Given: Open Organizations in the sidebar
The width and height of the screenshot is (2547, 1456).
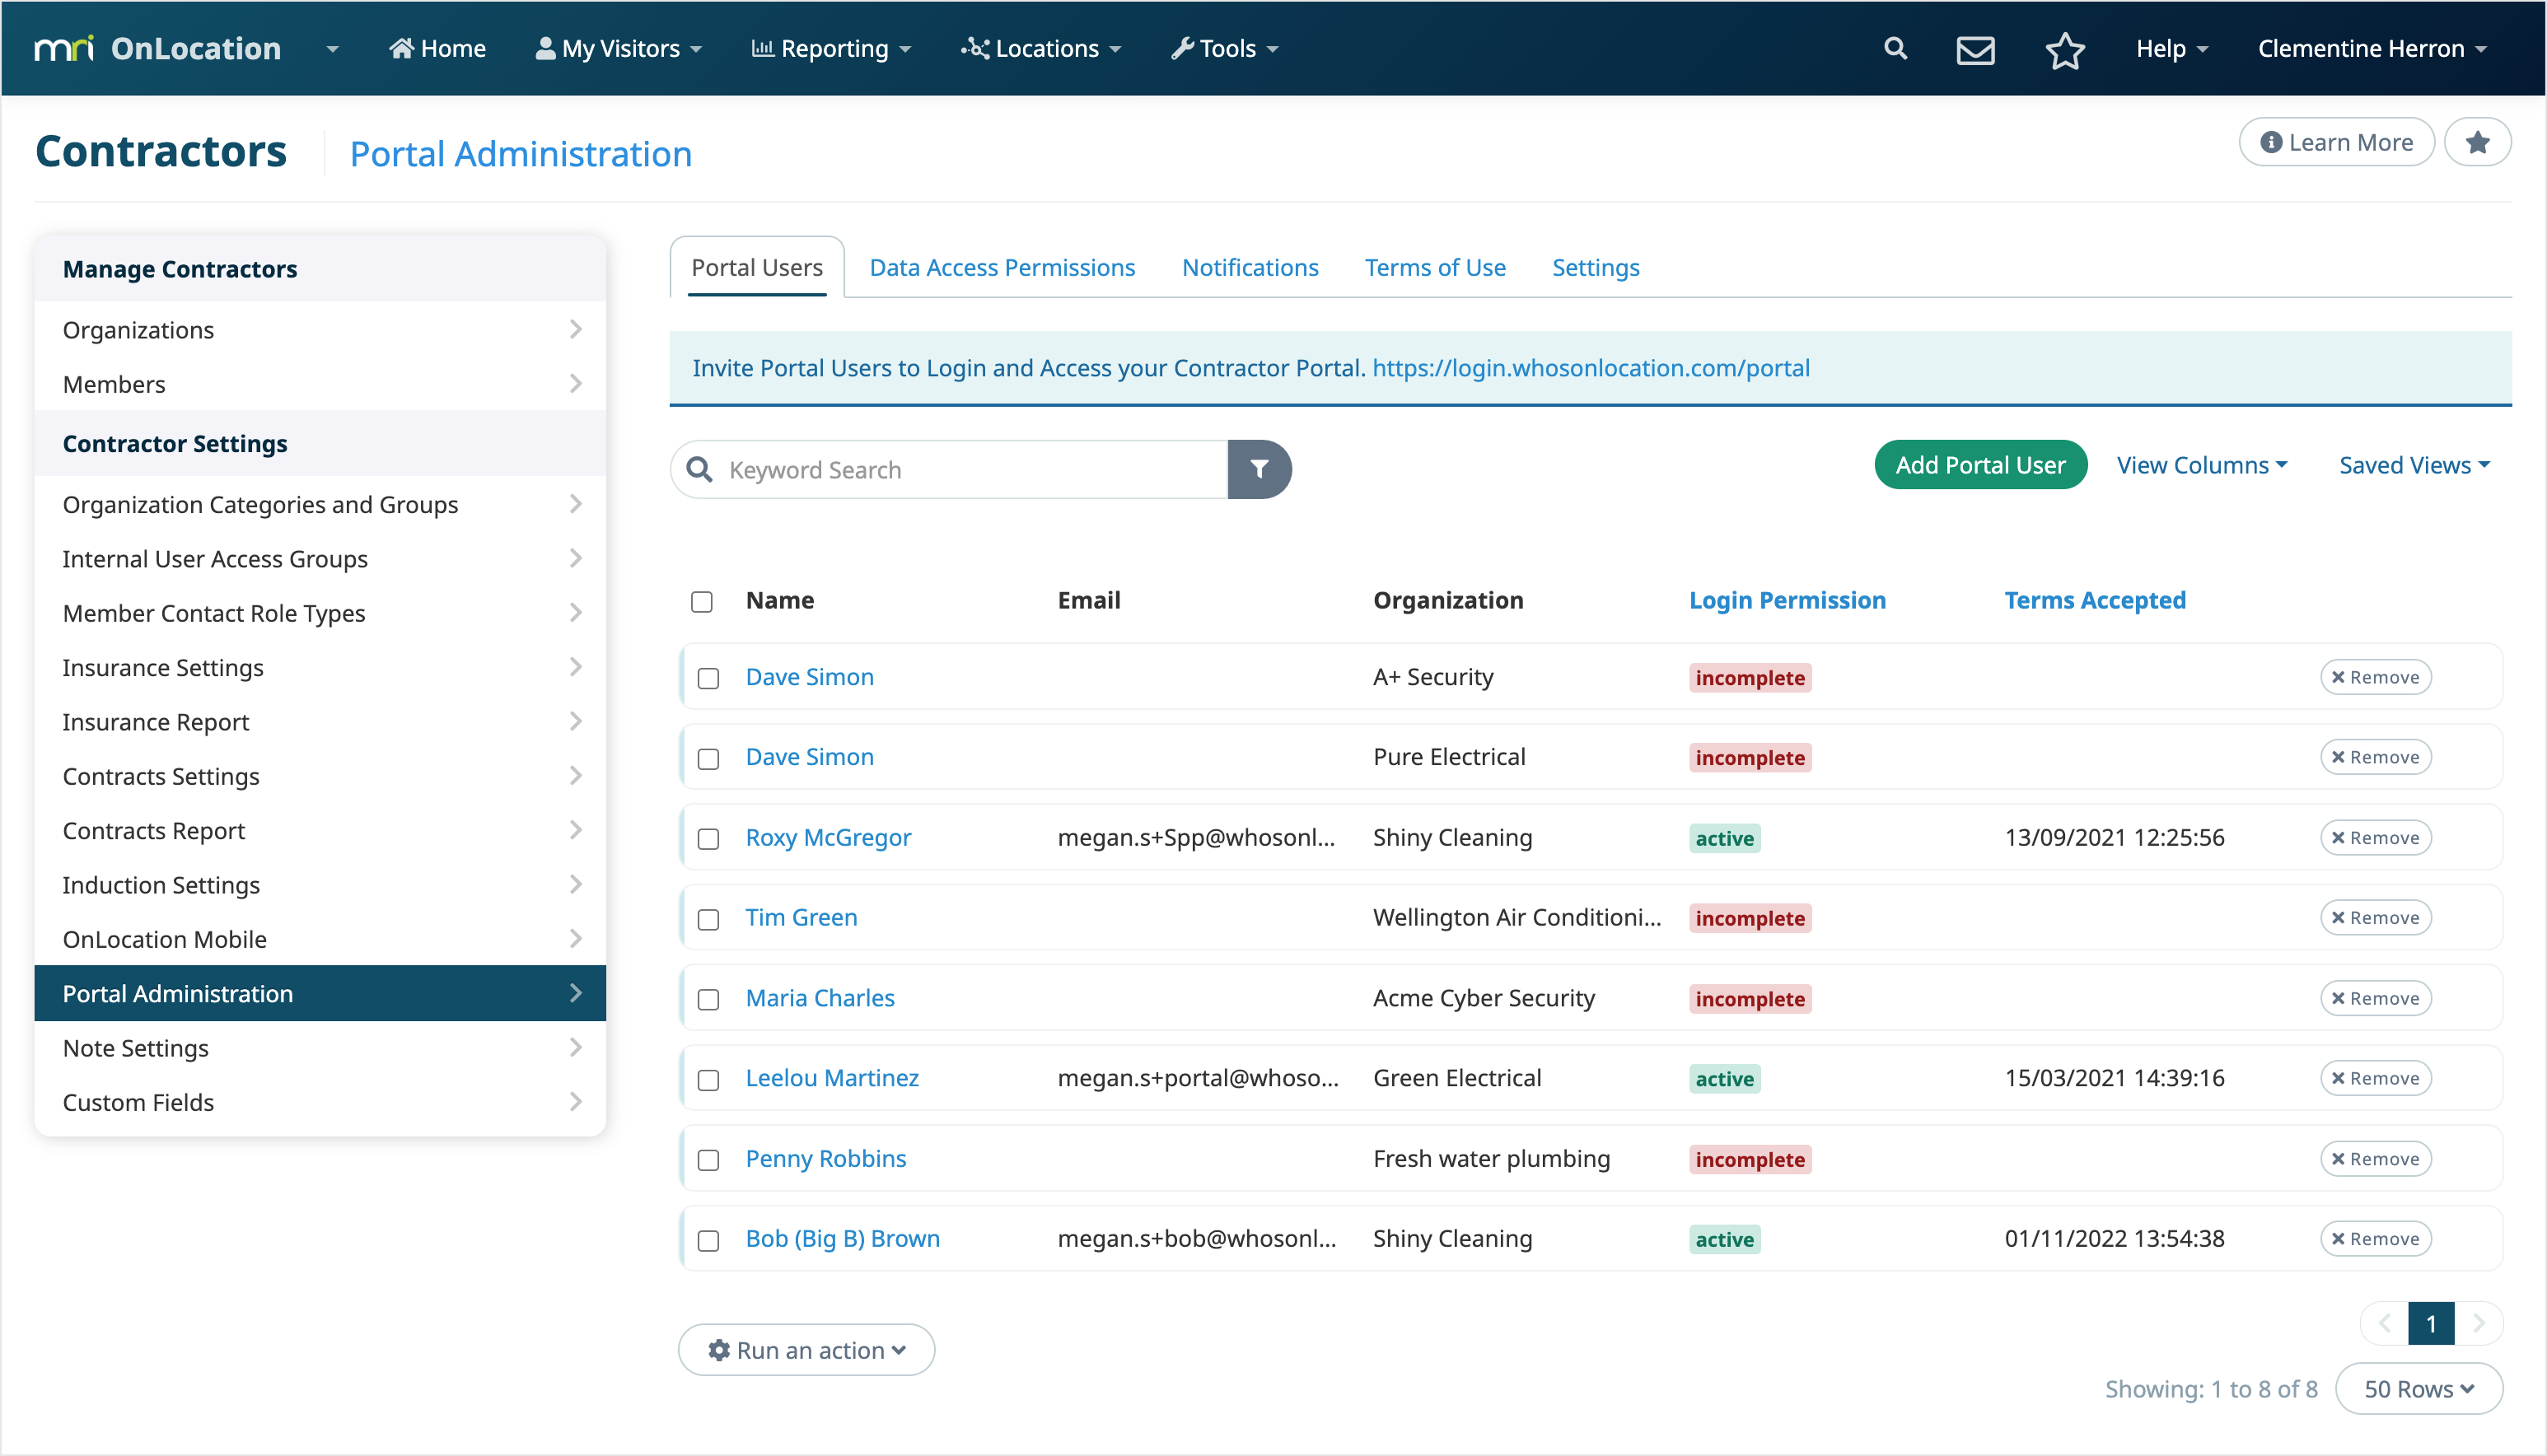Looking at the screenshot, I should pos(320,329).
